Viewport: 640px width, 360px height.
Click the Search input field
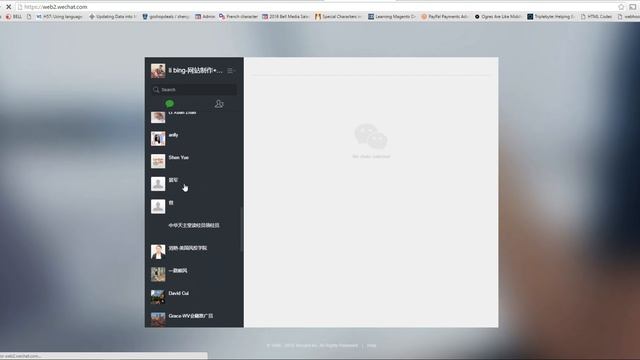[x=194, y=89]
